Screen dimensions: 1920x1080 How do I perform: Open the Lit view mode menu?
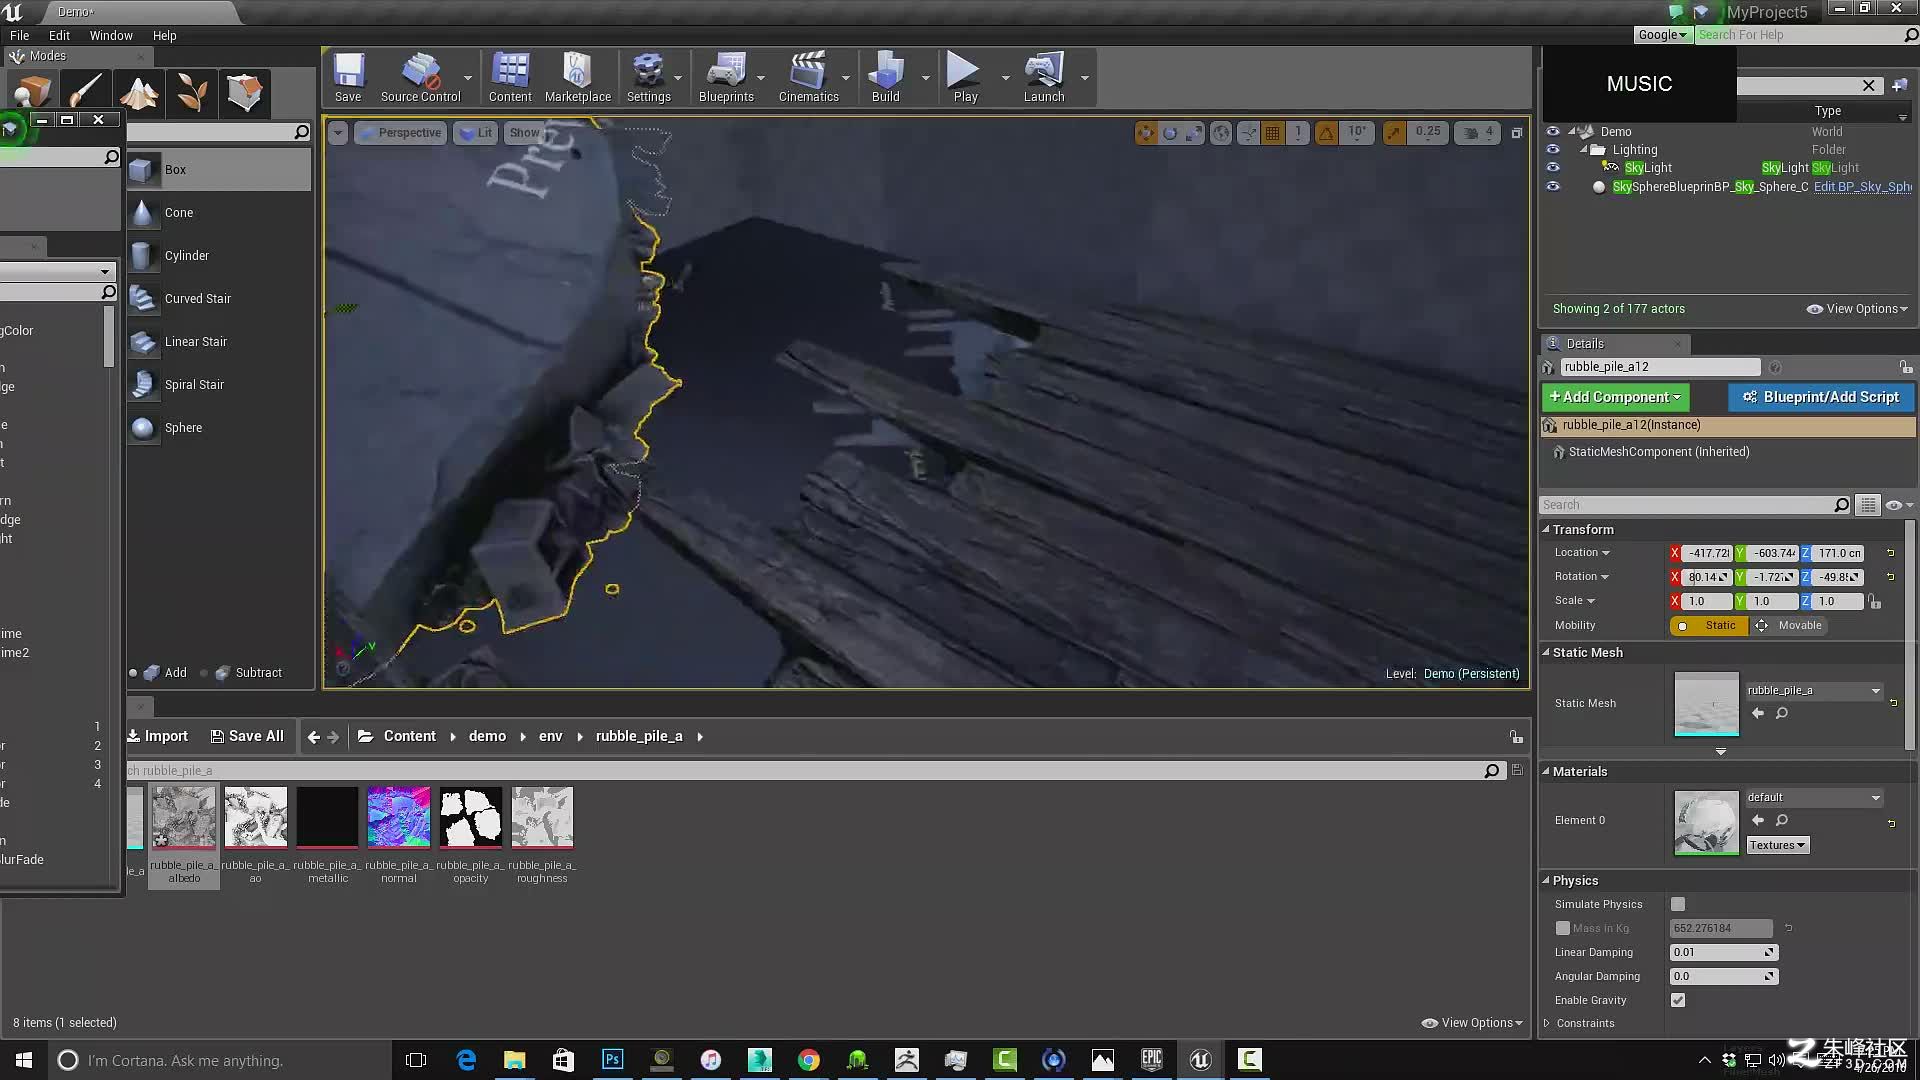[x=475, y=132]
